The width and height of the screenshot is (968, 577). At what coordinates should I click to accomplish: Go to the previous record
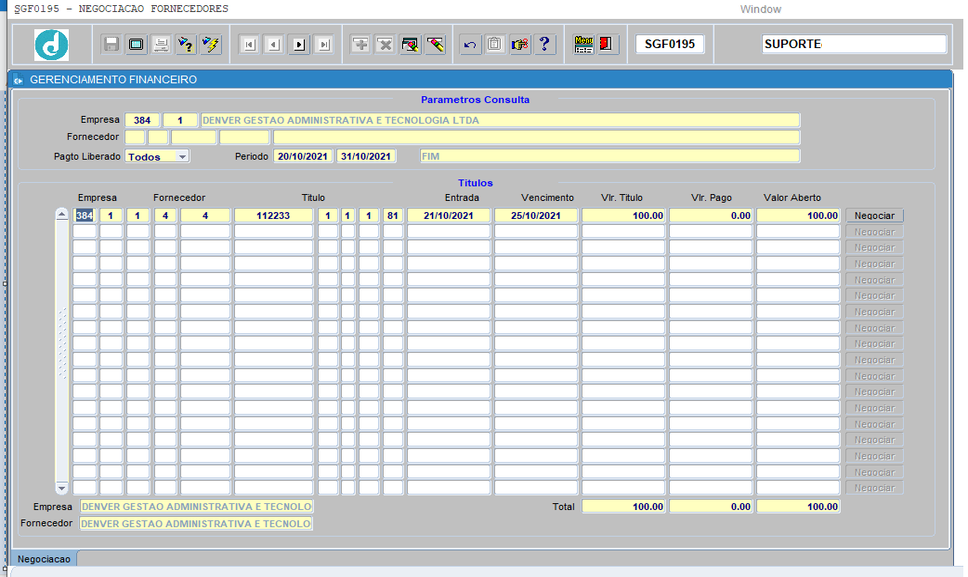274,44
